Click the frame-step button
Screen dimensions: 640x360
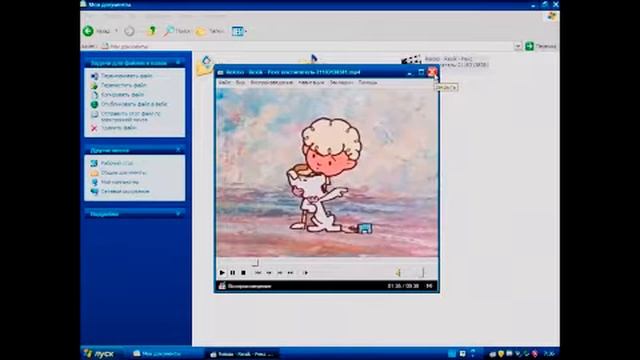305,273
